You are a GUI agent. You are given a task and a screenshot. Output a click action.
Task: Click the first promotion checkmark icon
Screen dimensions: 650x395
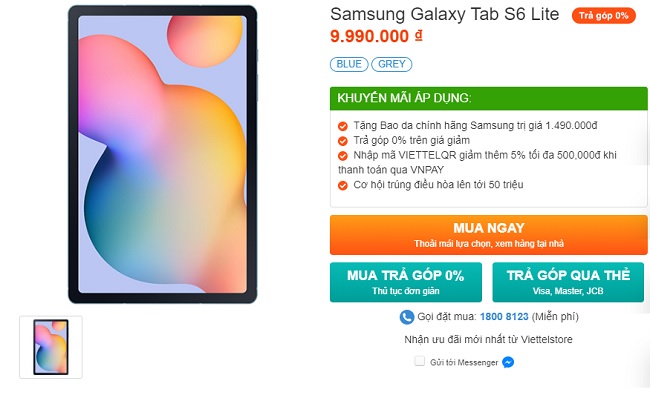342,126
